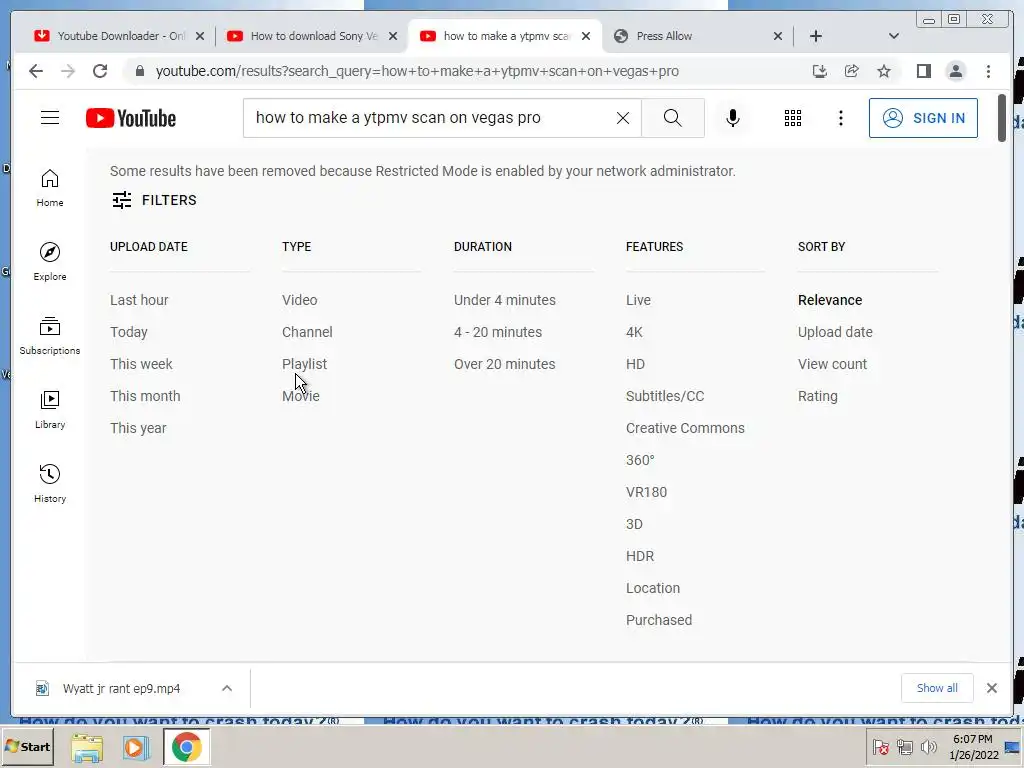
Task: Filter by This year upload date
Action: tap(138, 428)
